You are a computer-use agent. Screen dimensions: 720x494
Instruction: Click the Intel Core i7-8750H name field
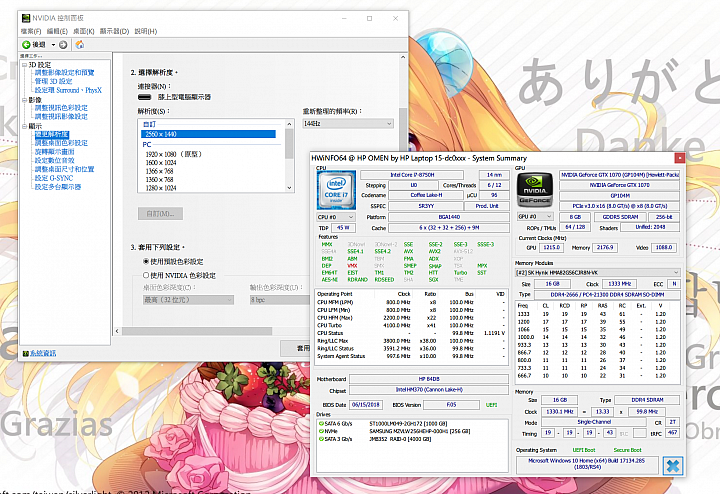pos(412,175)
